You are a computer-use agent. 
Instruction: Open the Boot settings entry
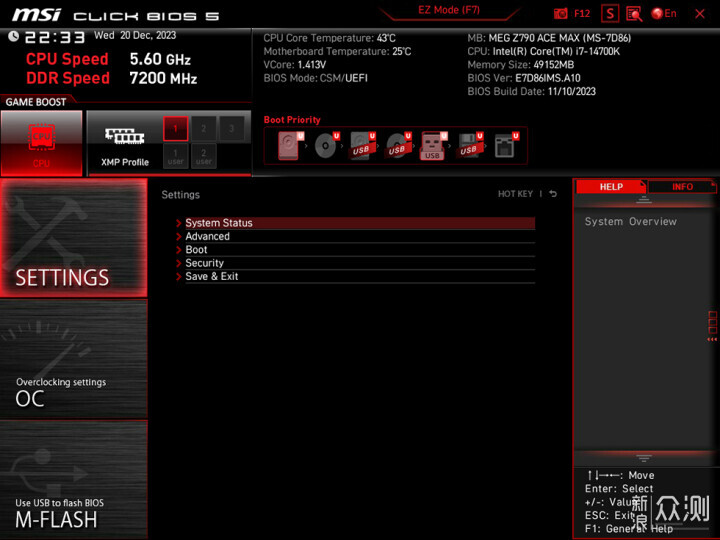point(360,250)
